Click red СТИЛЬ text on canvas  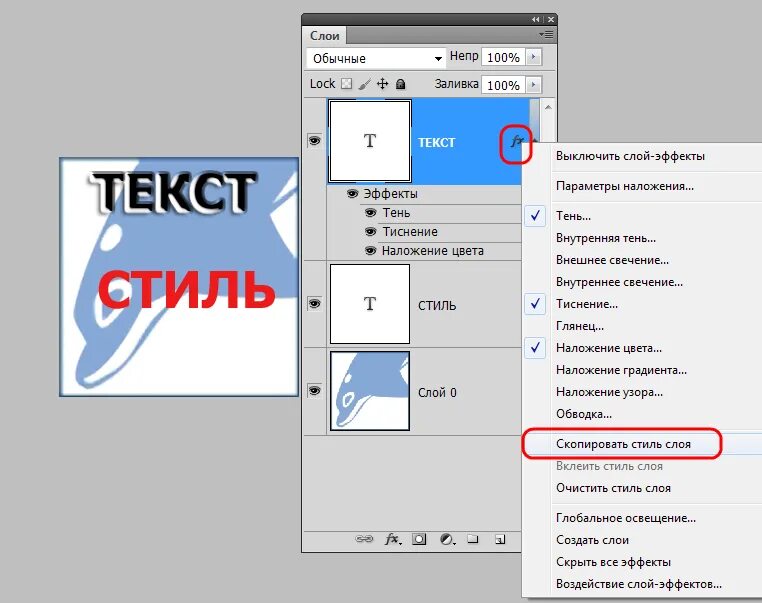pyautogui.click(x=187, y=289)
